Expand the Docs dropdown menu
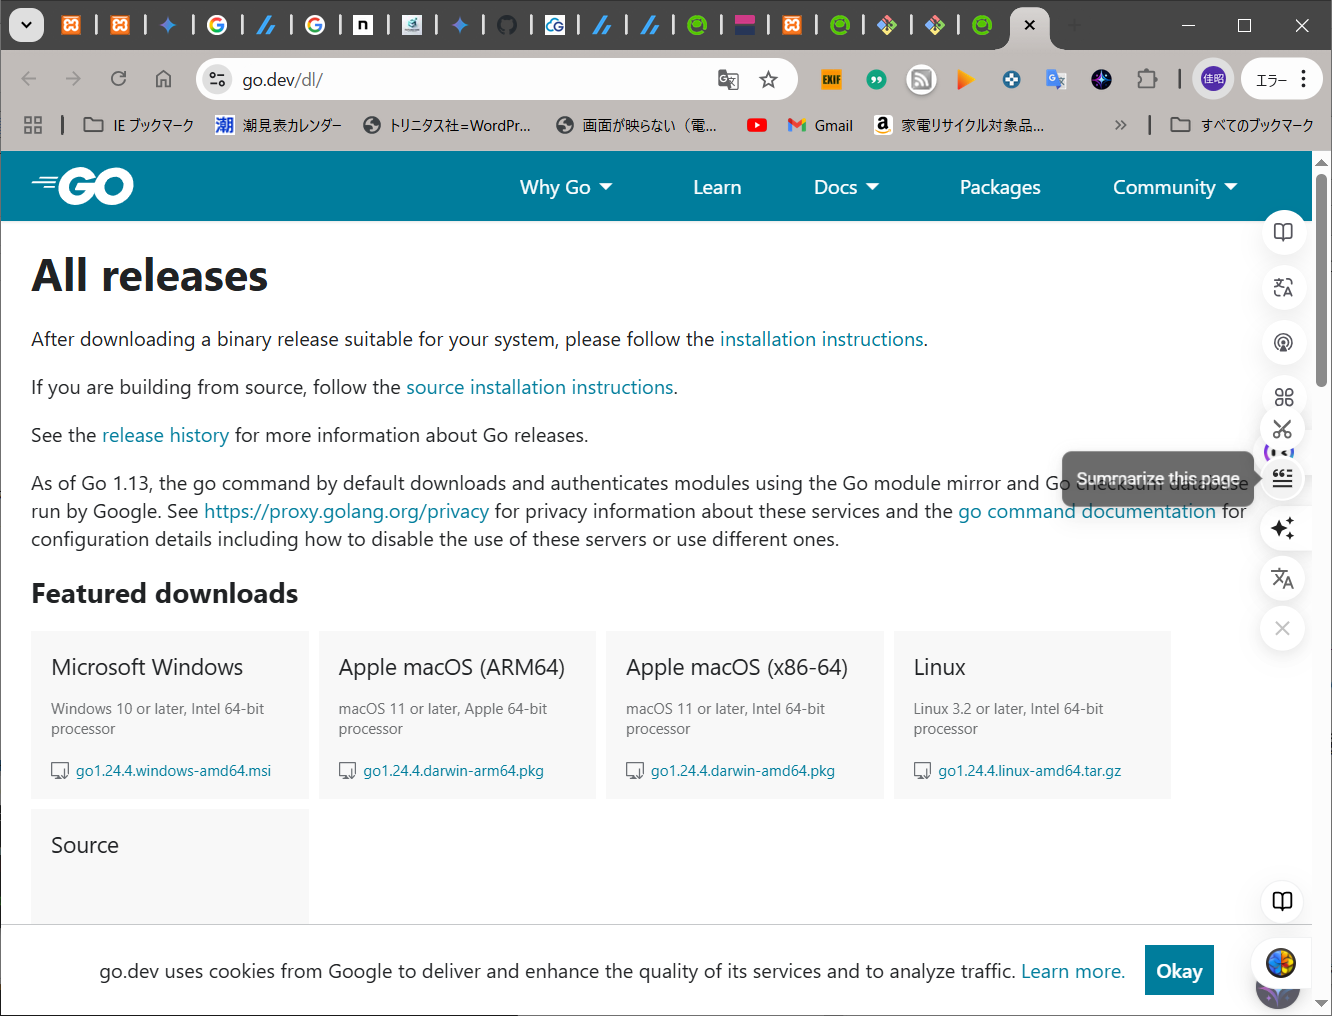This screenshot has width=1332, height=1016. click(846, 187)
